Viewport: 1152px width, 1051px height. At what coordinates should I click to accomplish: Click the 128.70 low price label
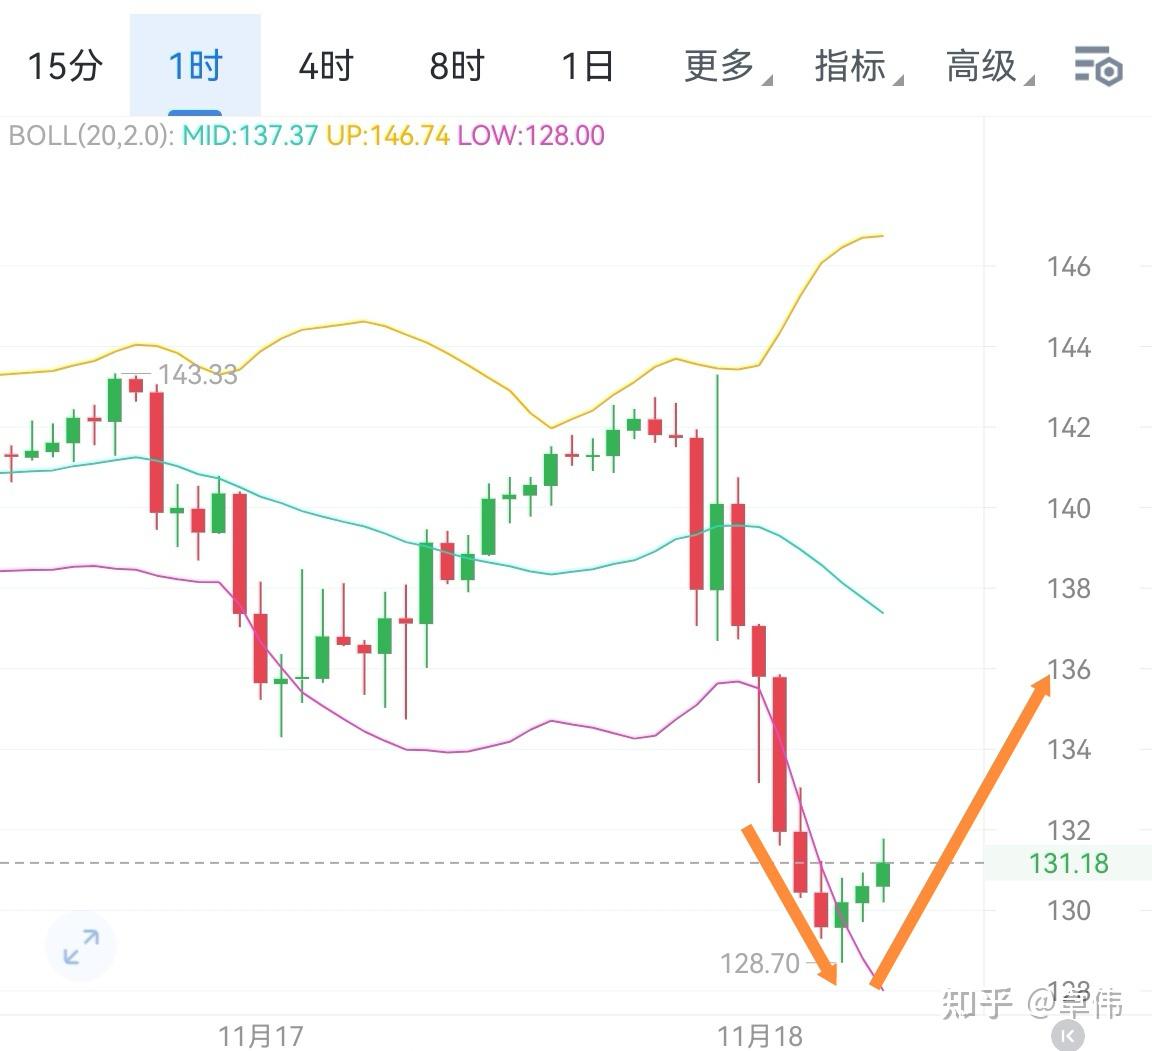(x=758, y=964)
